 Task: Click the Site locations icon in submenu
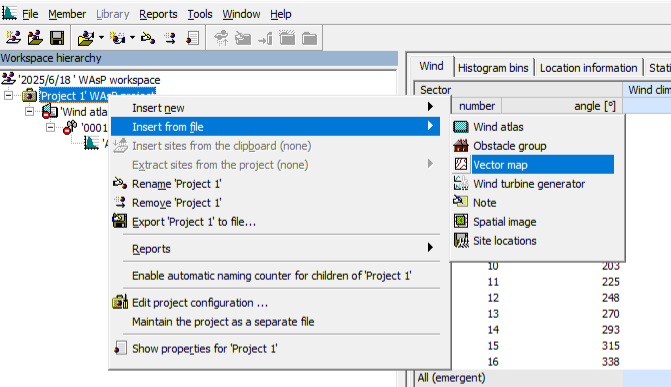click(x=461, y=241)
